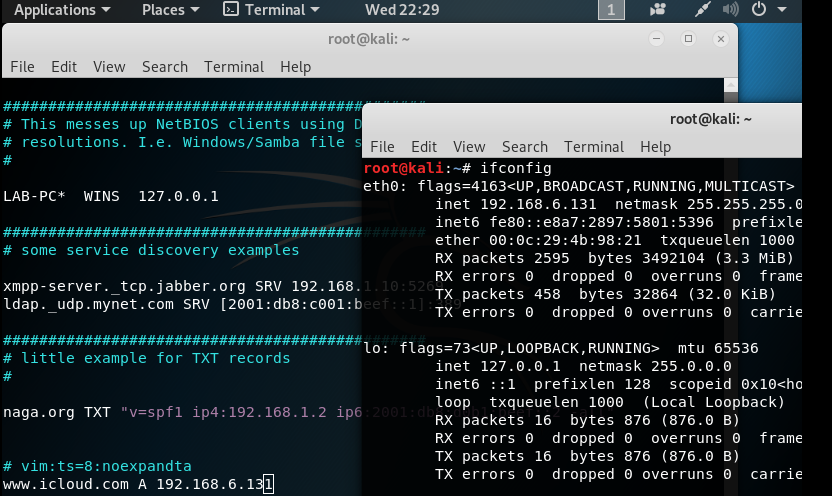Screen dimensions: 832x496
Task: Click '# vim:ts=8:noexpandta' line
Action: tap(98, 466)
